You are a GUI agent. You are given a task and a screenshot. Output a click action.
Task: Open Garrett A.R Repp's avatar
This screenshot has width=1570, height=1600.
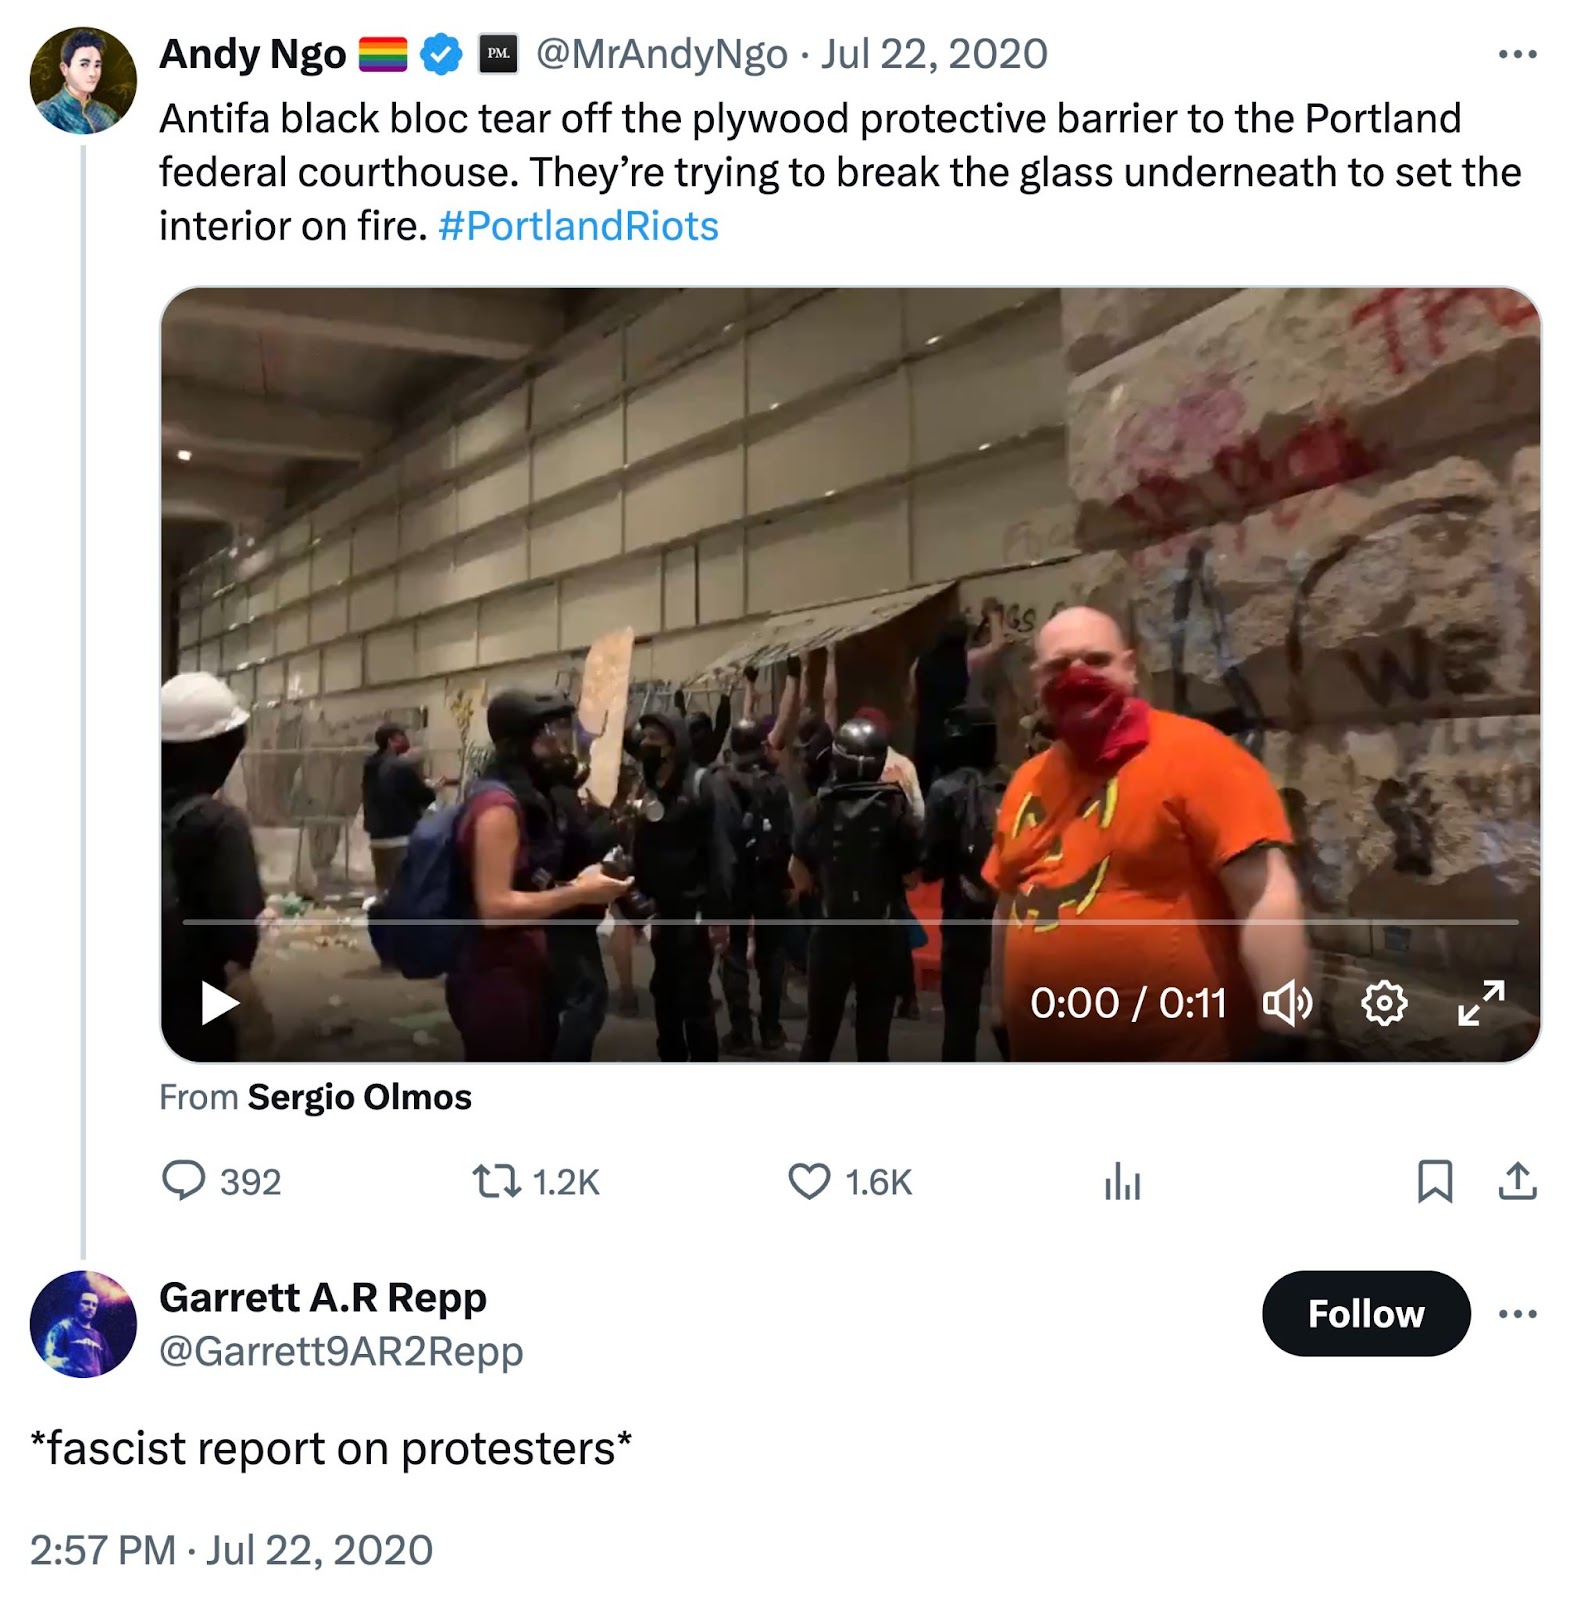click(83, 1324)
